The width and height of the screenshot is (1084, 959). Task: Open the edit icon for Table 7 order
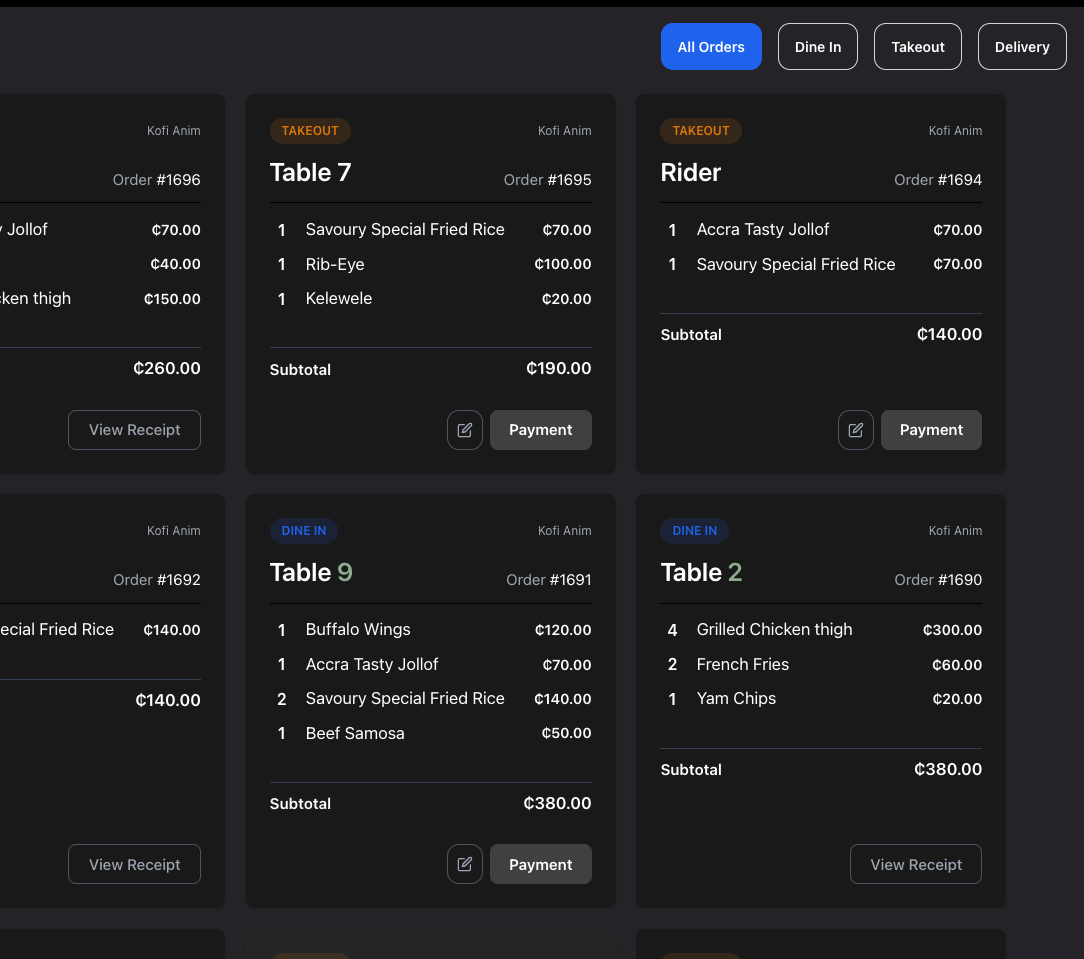tap(464, 429)
